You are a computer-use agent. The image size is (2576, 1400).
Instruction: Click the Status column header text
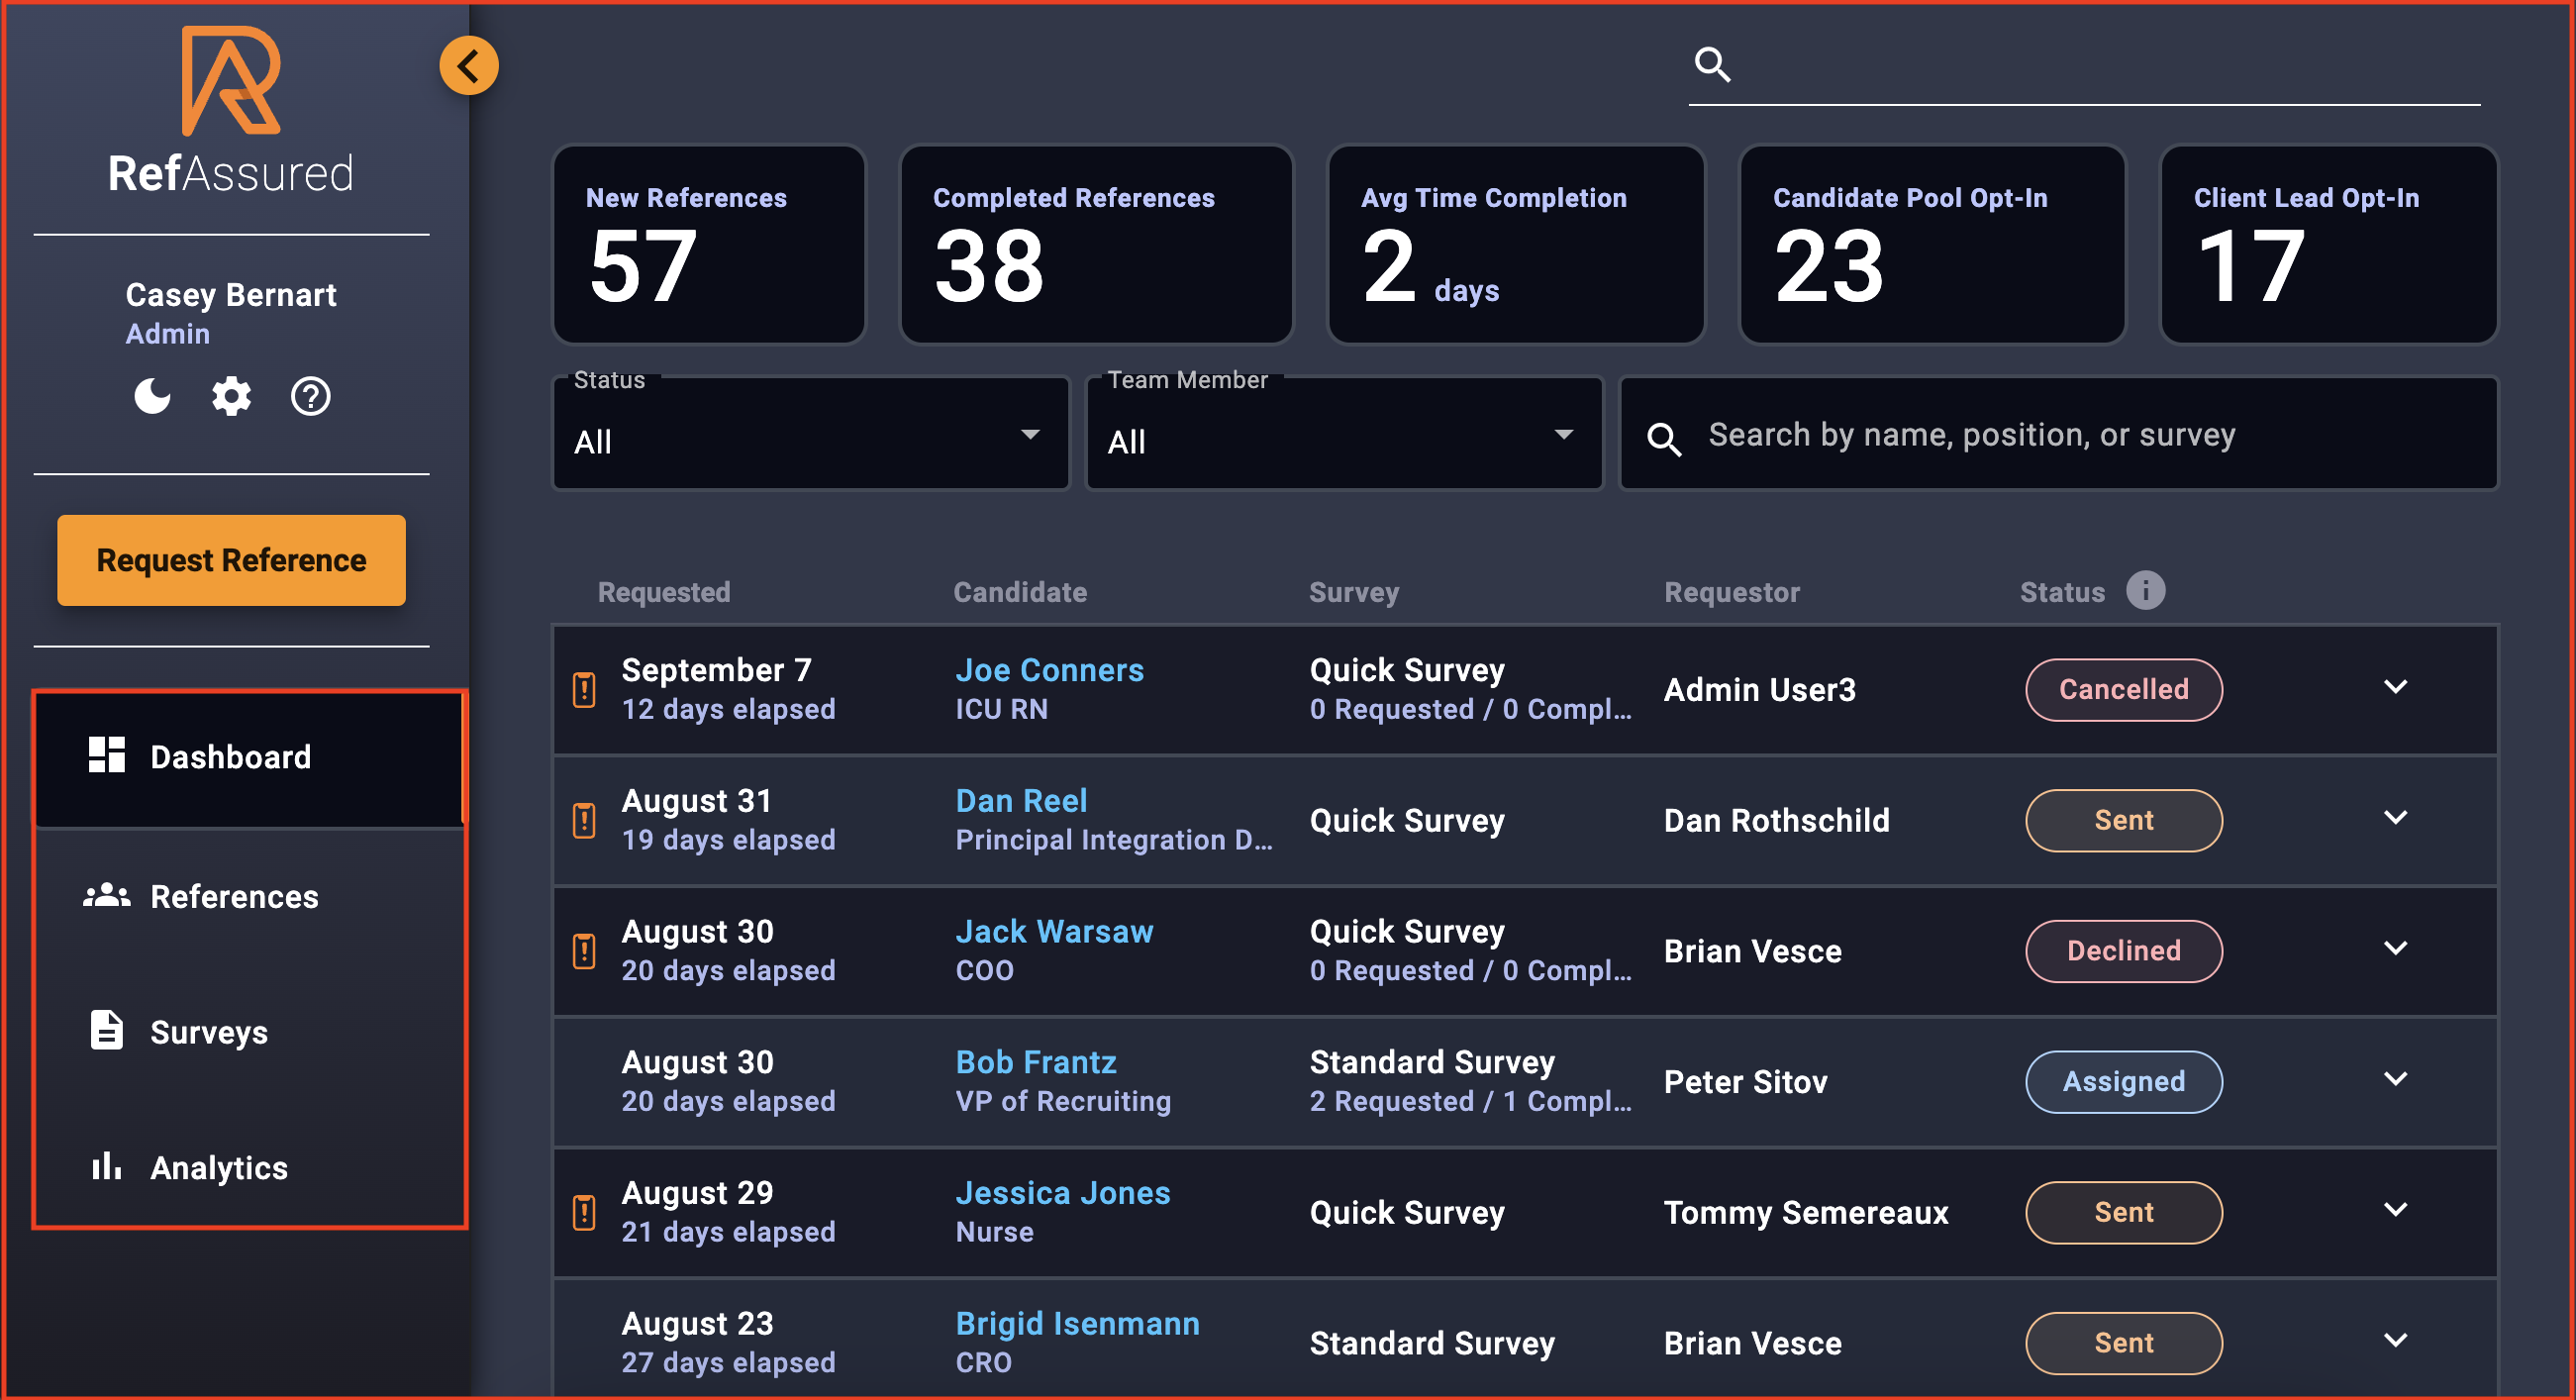point(2062,592)
